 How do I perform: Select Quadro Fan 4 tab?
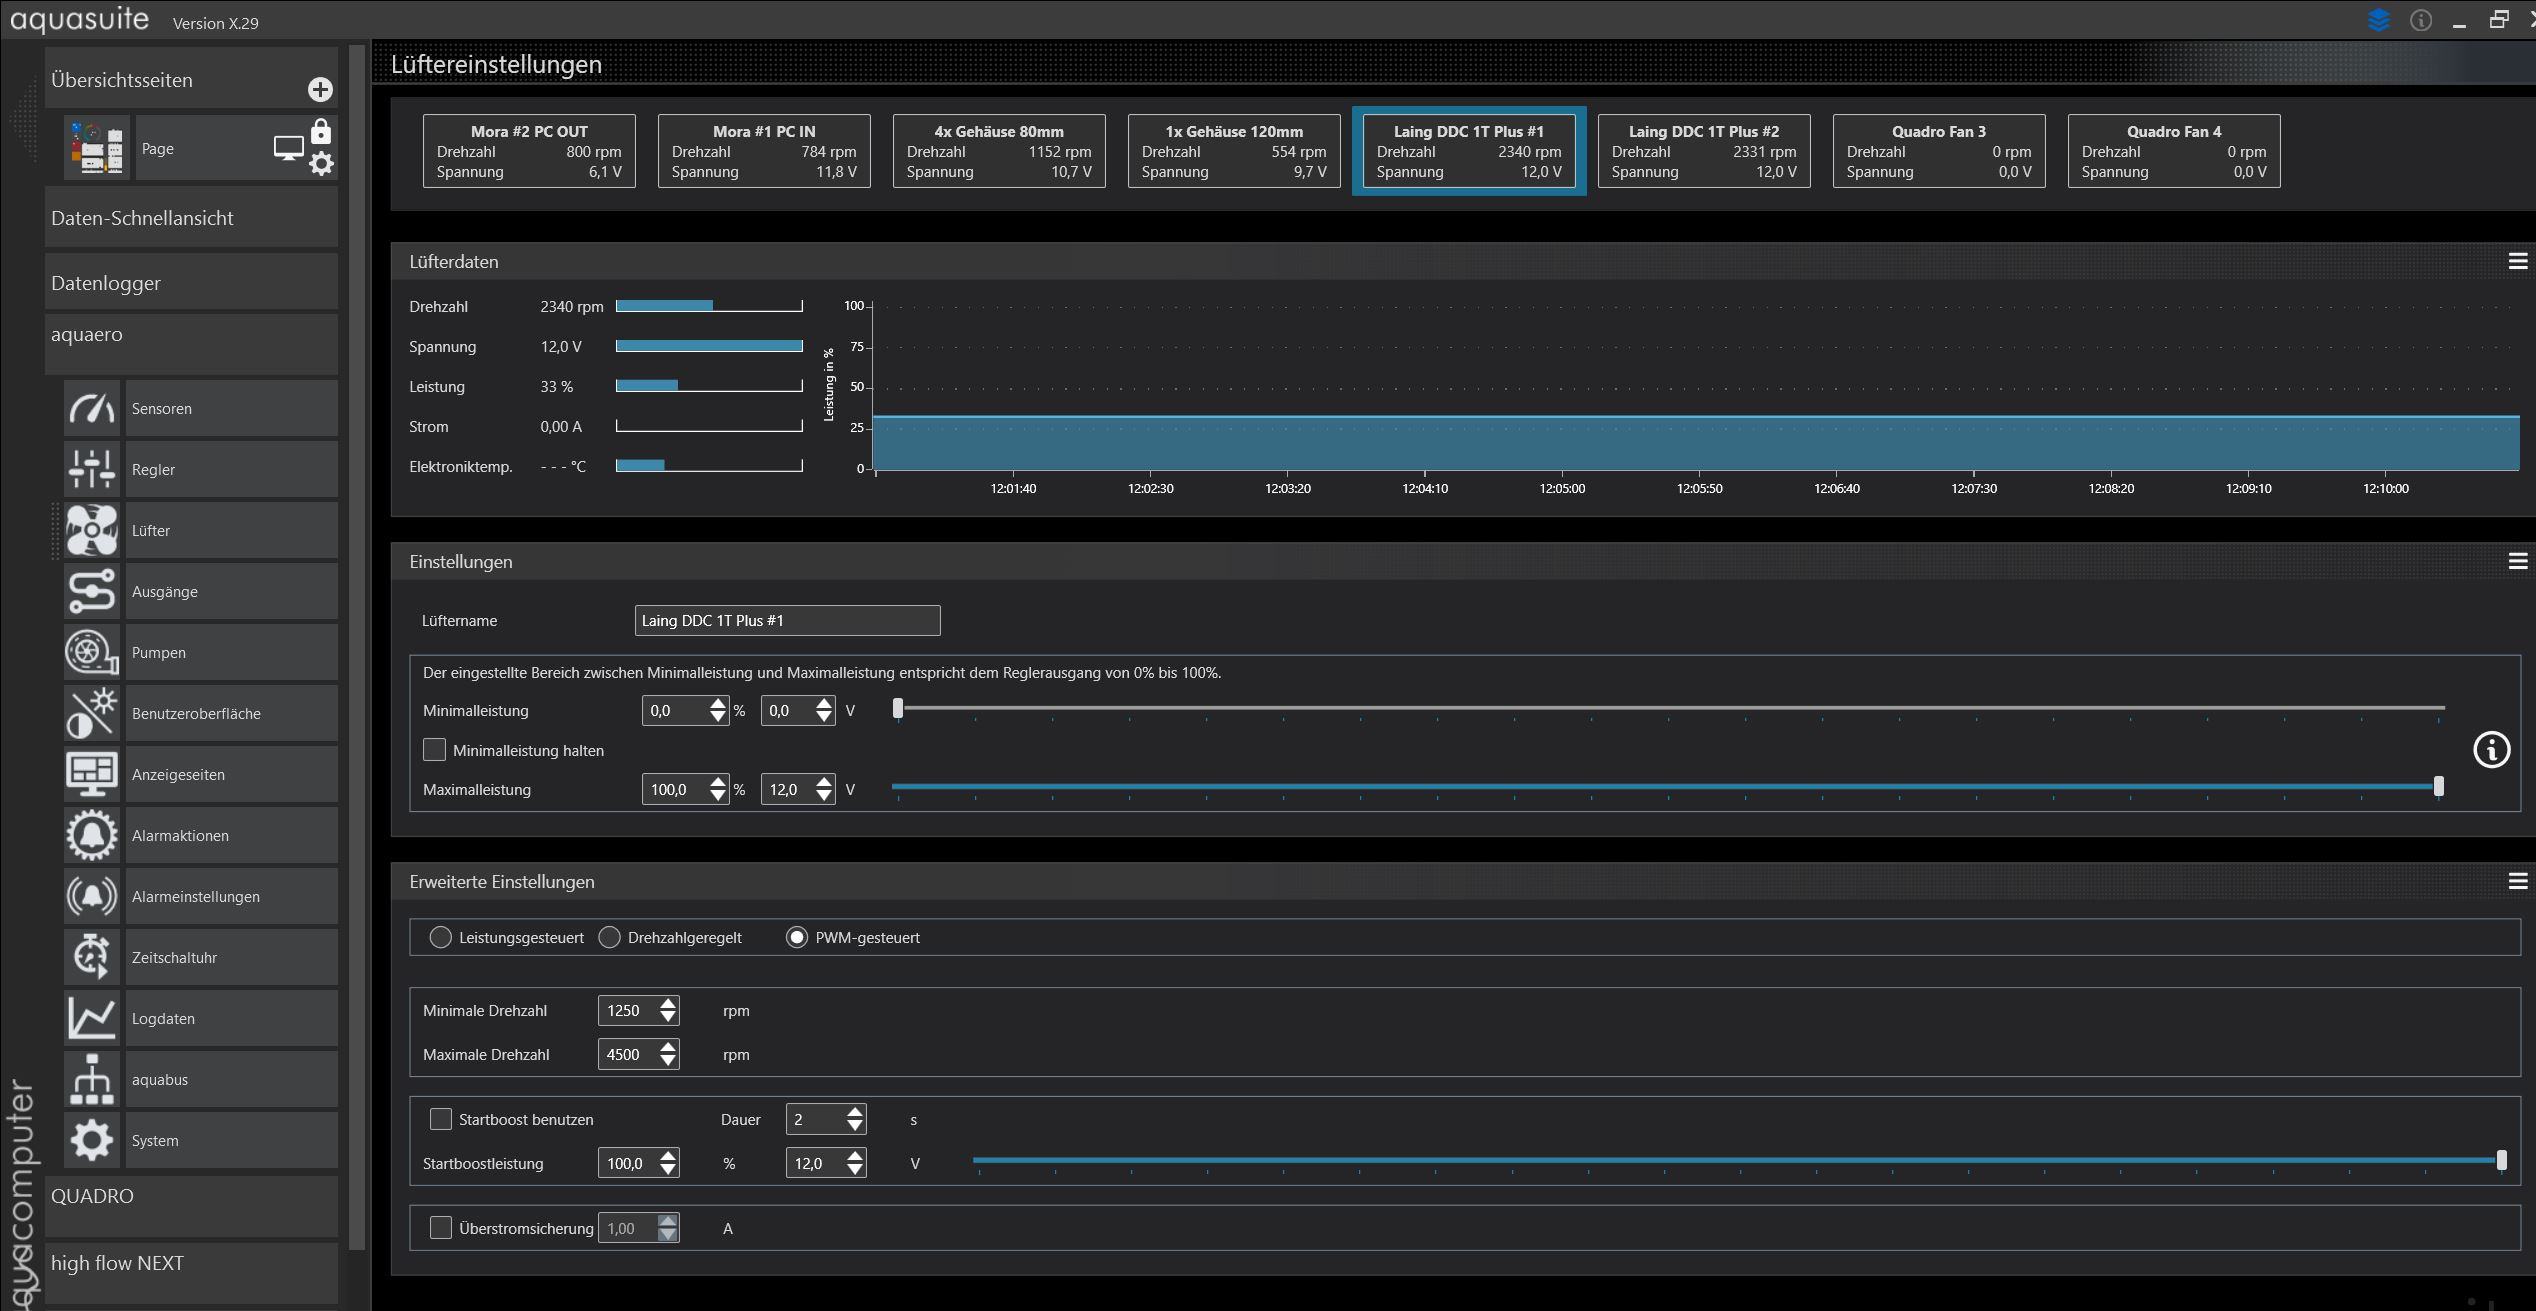[x=2174, y=151]
